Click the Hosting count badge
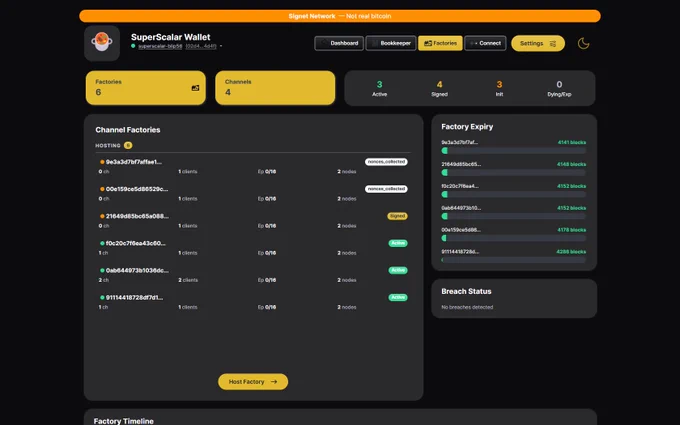 (x=128, y=145)
